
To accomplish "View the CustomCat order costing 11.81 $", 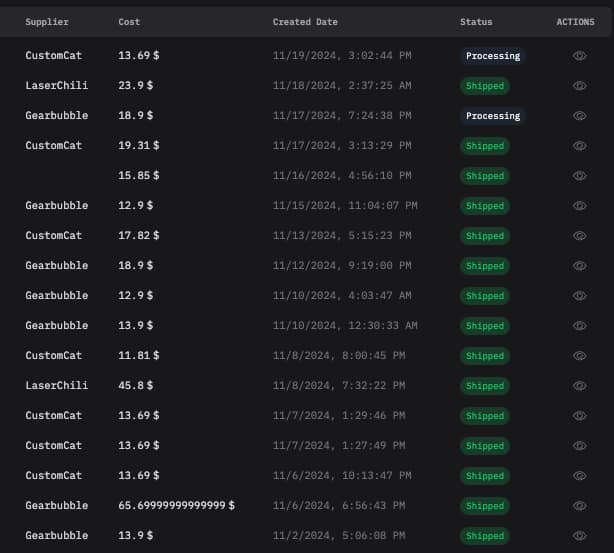I will tap(579, 356).
